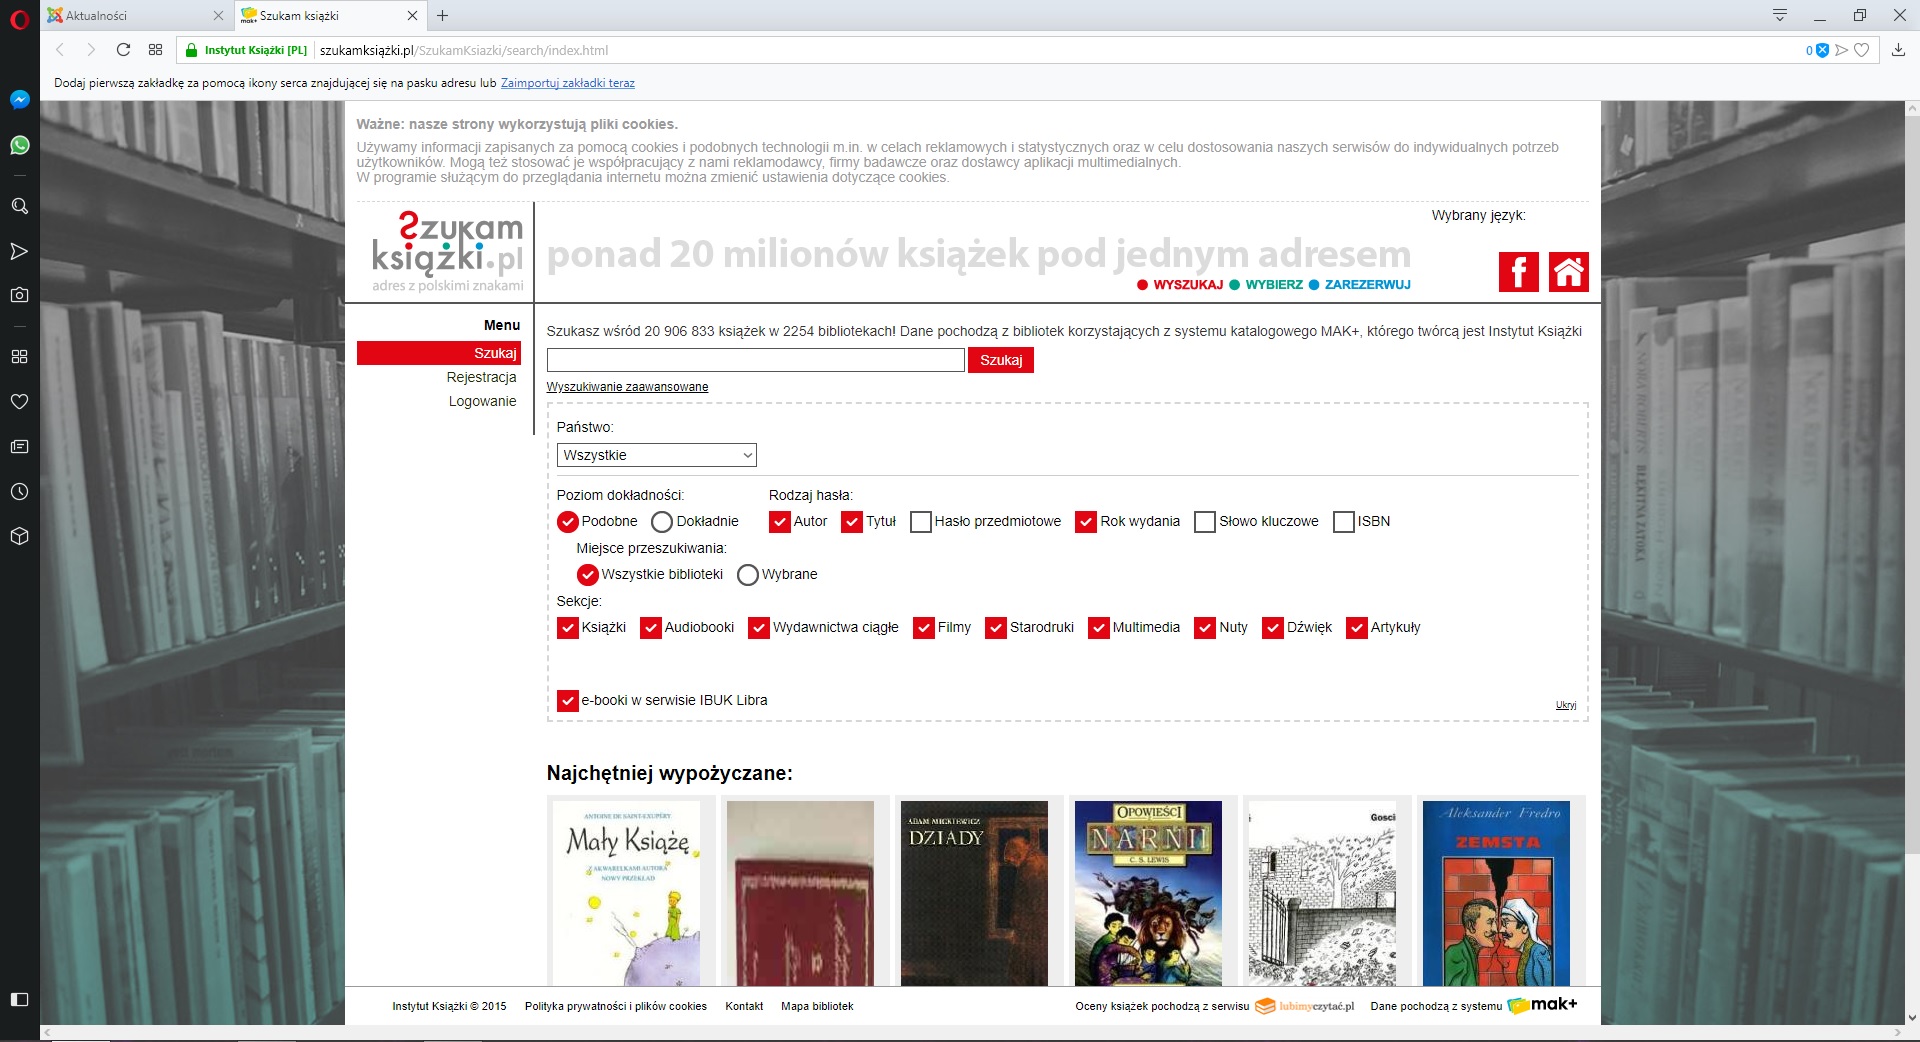Viewport: 1920px width, 1042px height.
Task: Uncheck the Rok wydania checkbox
Action: click(1086, 522)
